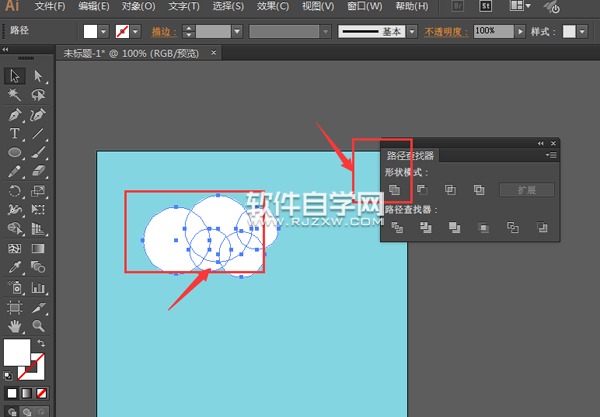Screen dimensions: 600x417
Task: Open the fill color dropdown arrow
Action: [x=103, y=32]
